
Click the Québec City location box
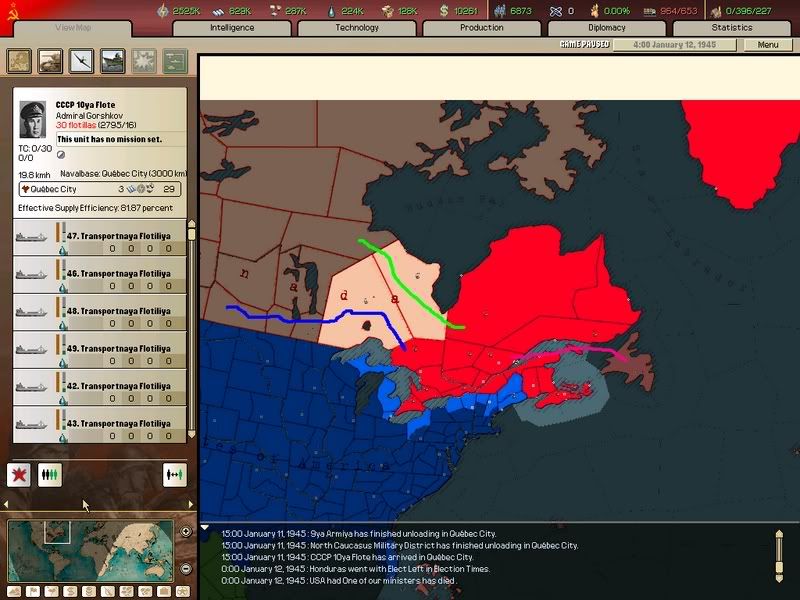click(100, 189)
